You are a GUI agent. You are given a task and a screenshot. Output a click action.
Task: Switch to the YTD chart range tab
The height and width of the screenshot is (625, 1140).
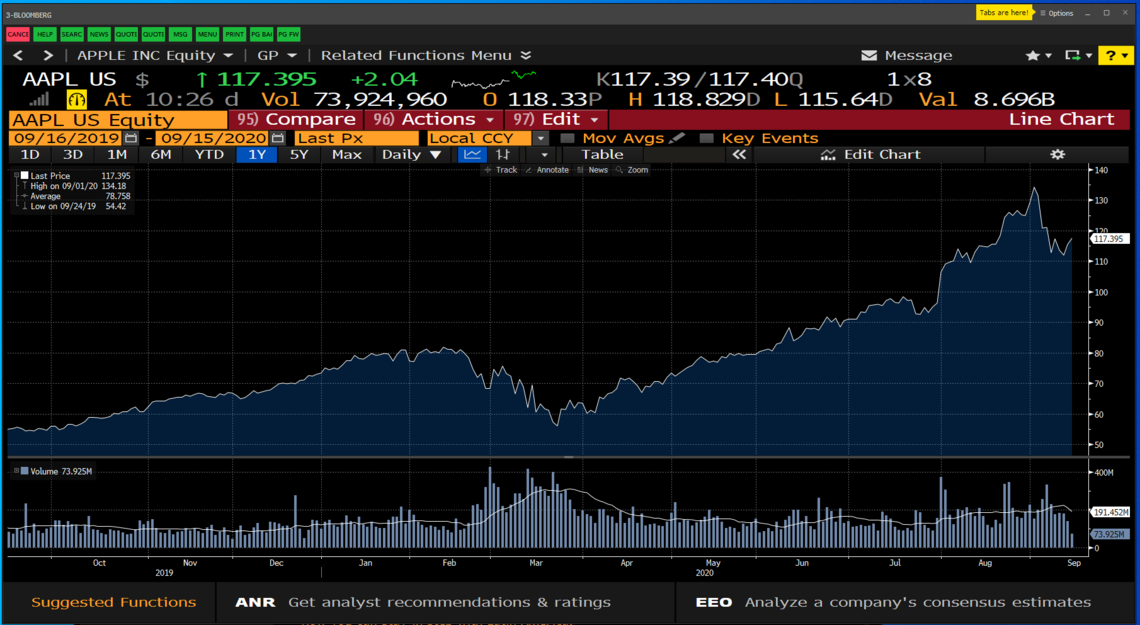coord(209,154)
